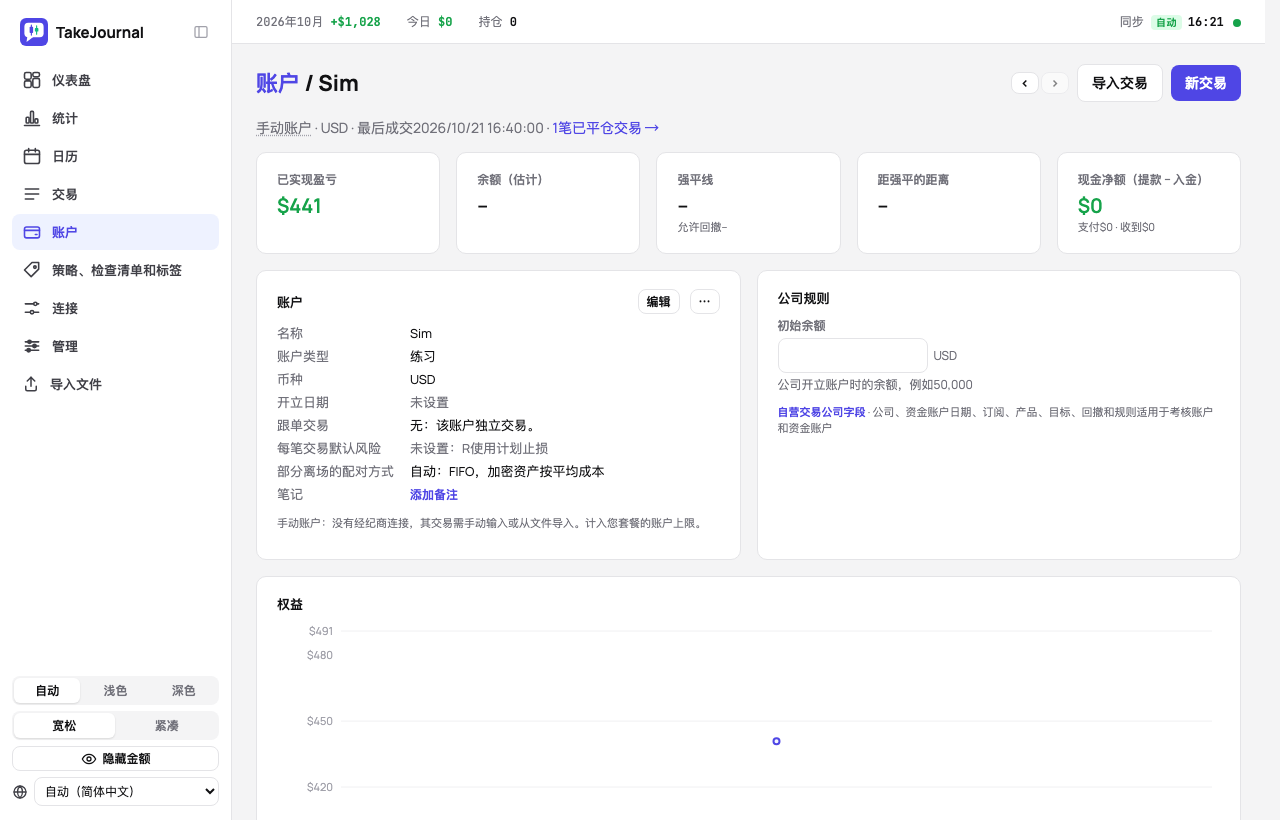1280x820 pixels.
Task: Click 编辑 account button
Action: tap(659, 302)
